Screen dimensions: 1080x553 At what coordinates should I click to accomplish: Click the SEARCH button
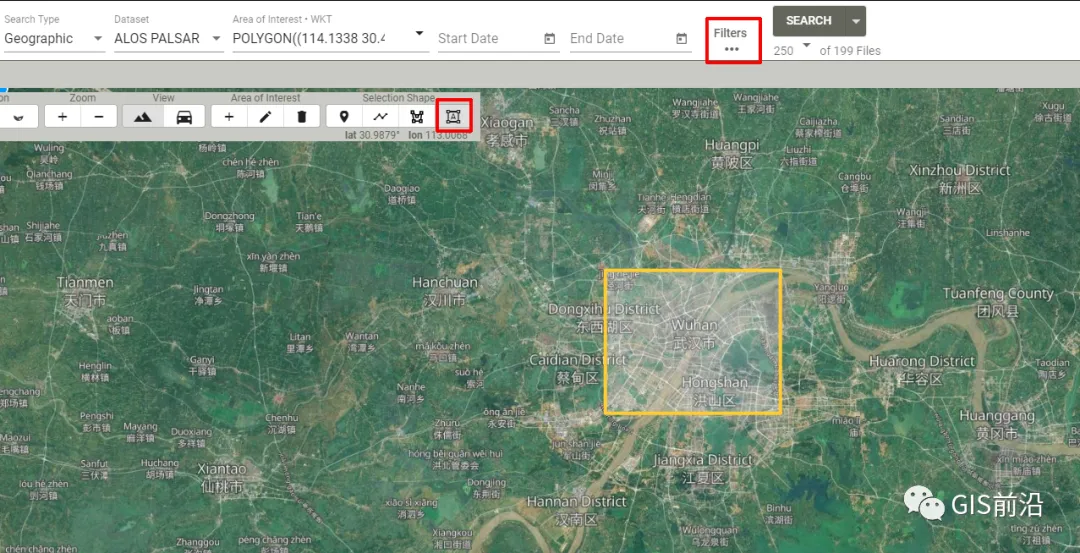point(809,21)
